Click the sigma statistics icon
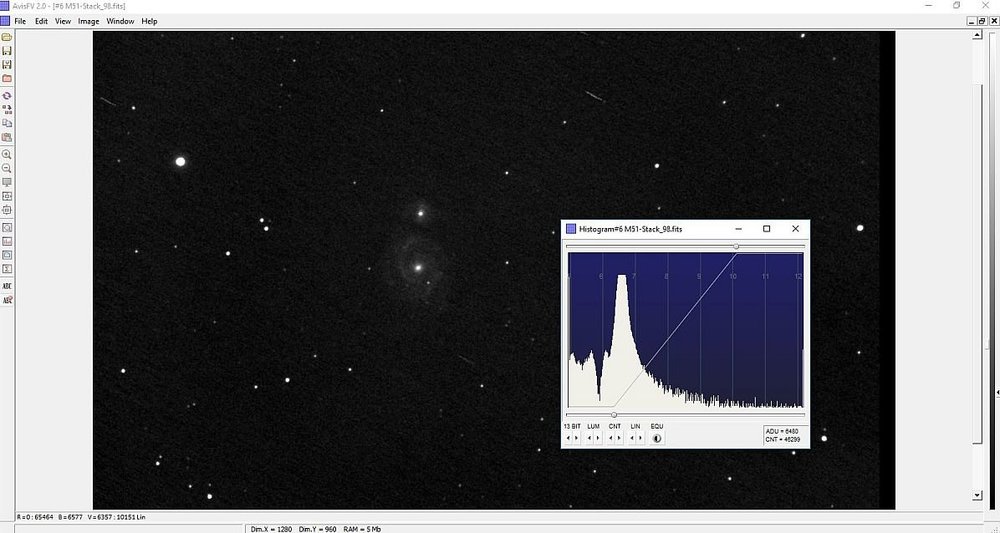The image size is (1000, 533). click(7, 269)
